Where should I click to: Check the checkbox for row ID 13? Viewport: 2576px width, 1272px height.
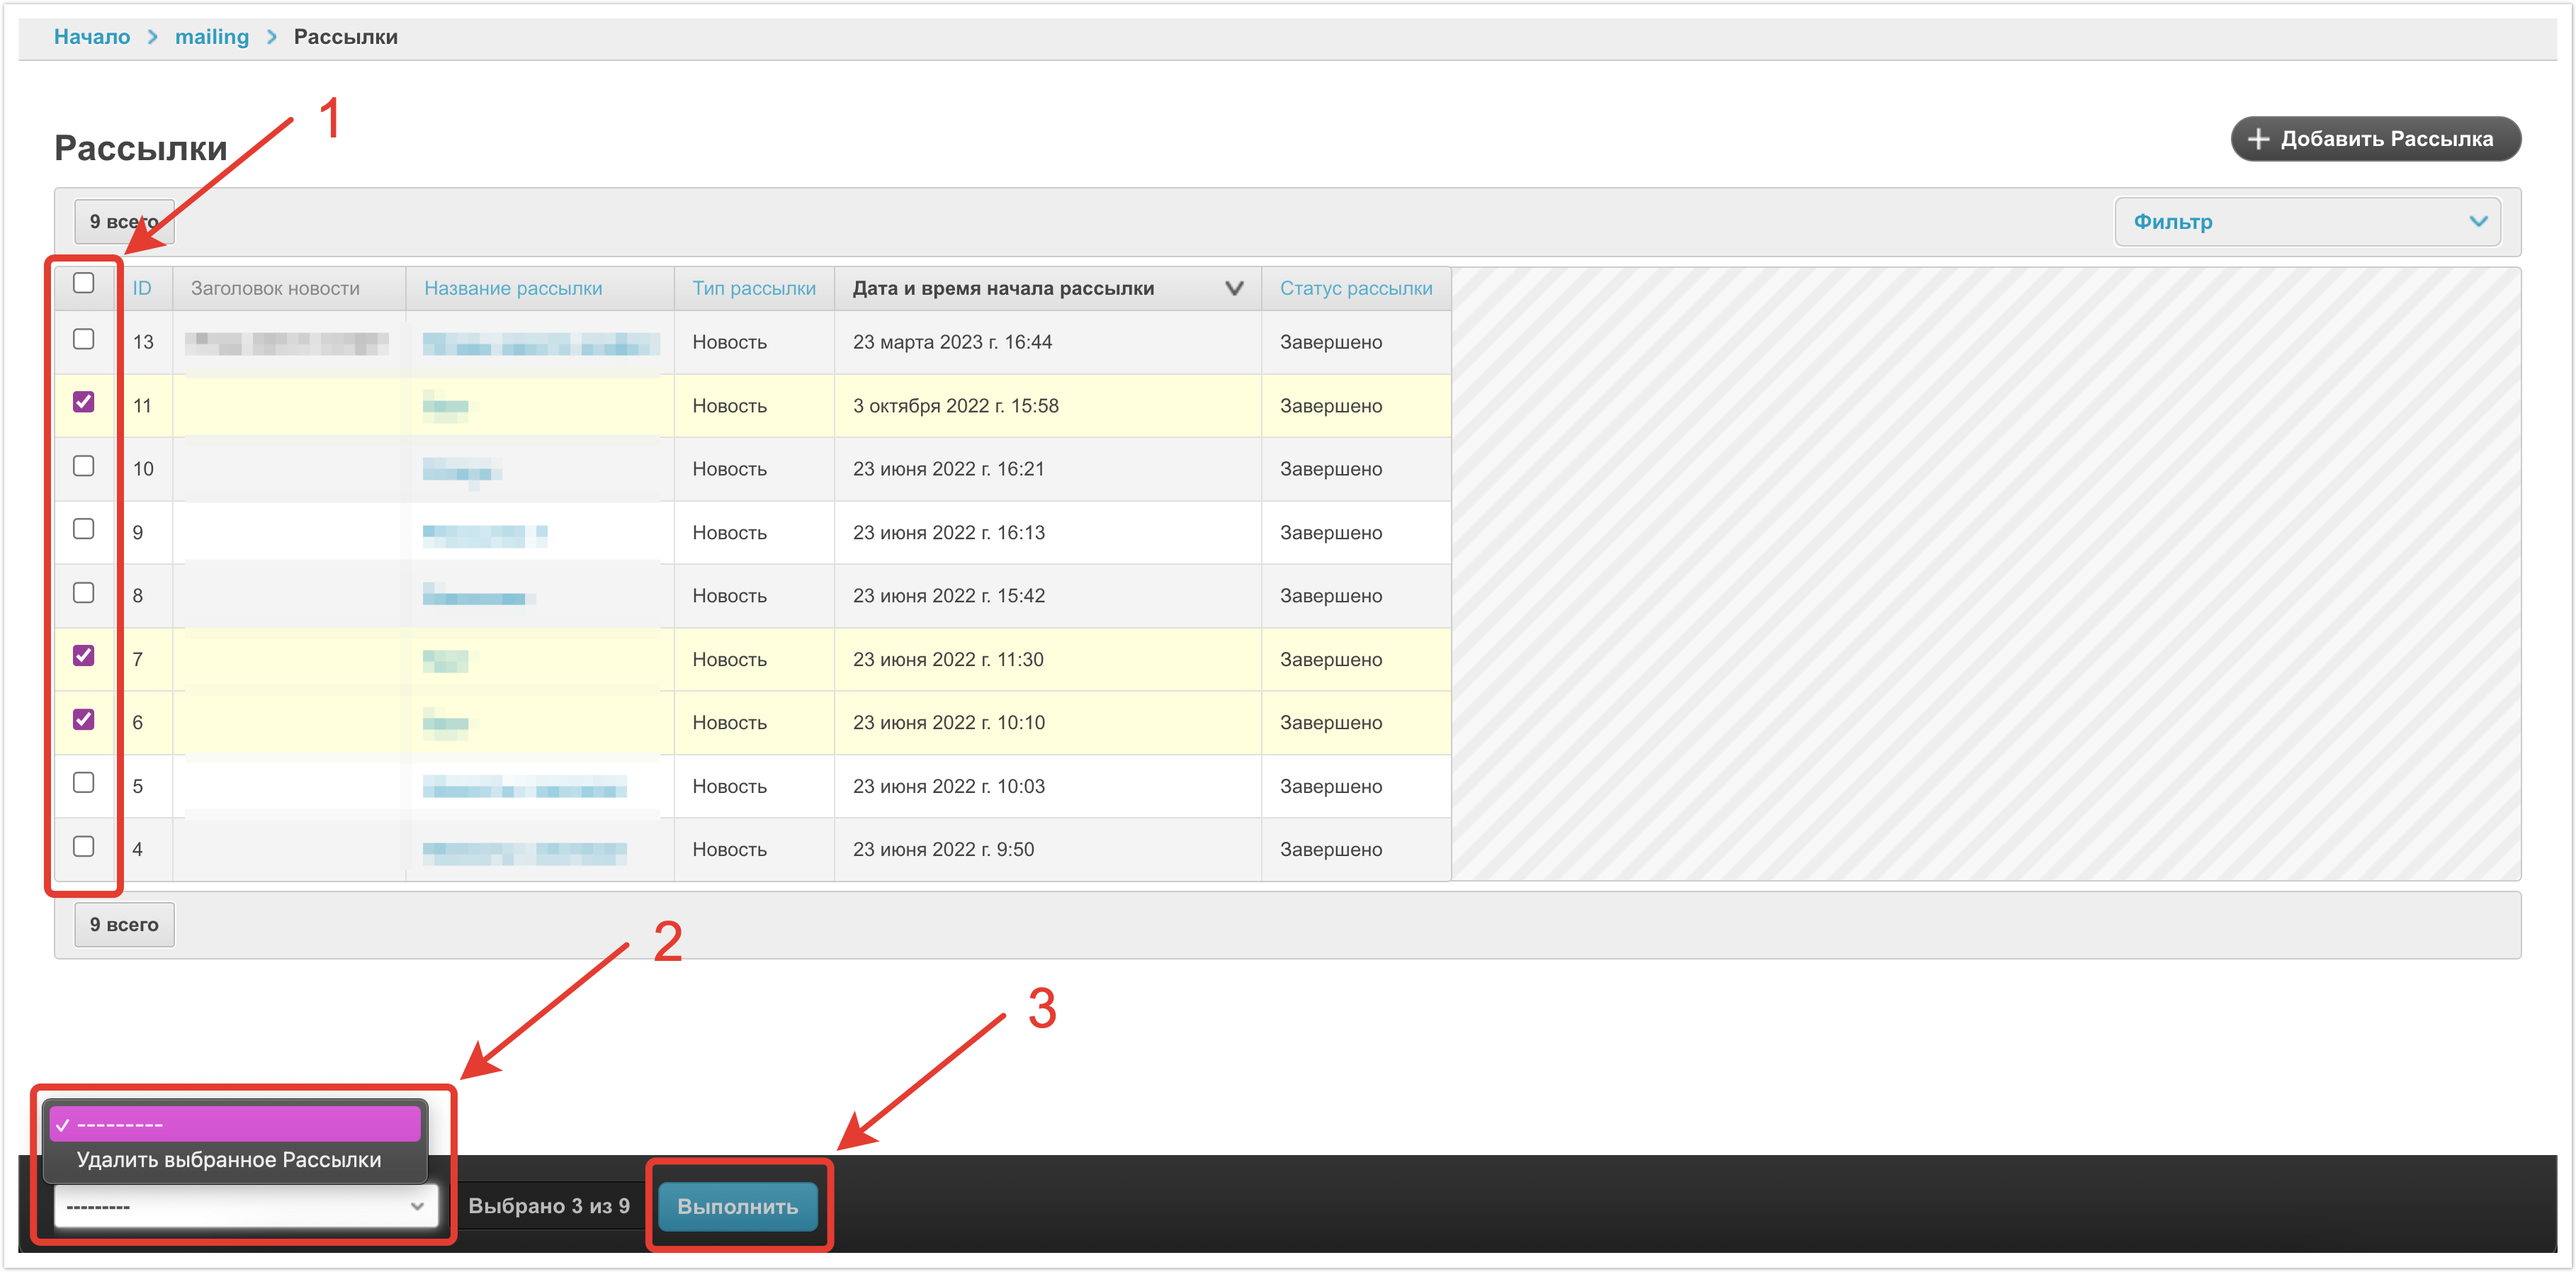(x=84, y=340)
